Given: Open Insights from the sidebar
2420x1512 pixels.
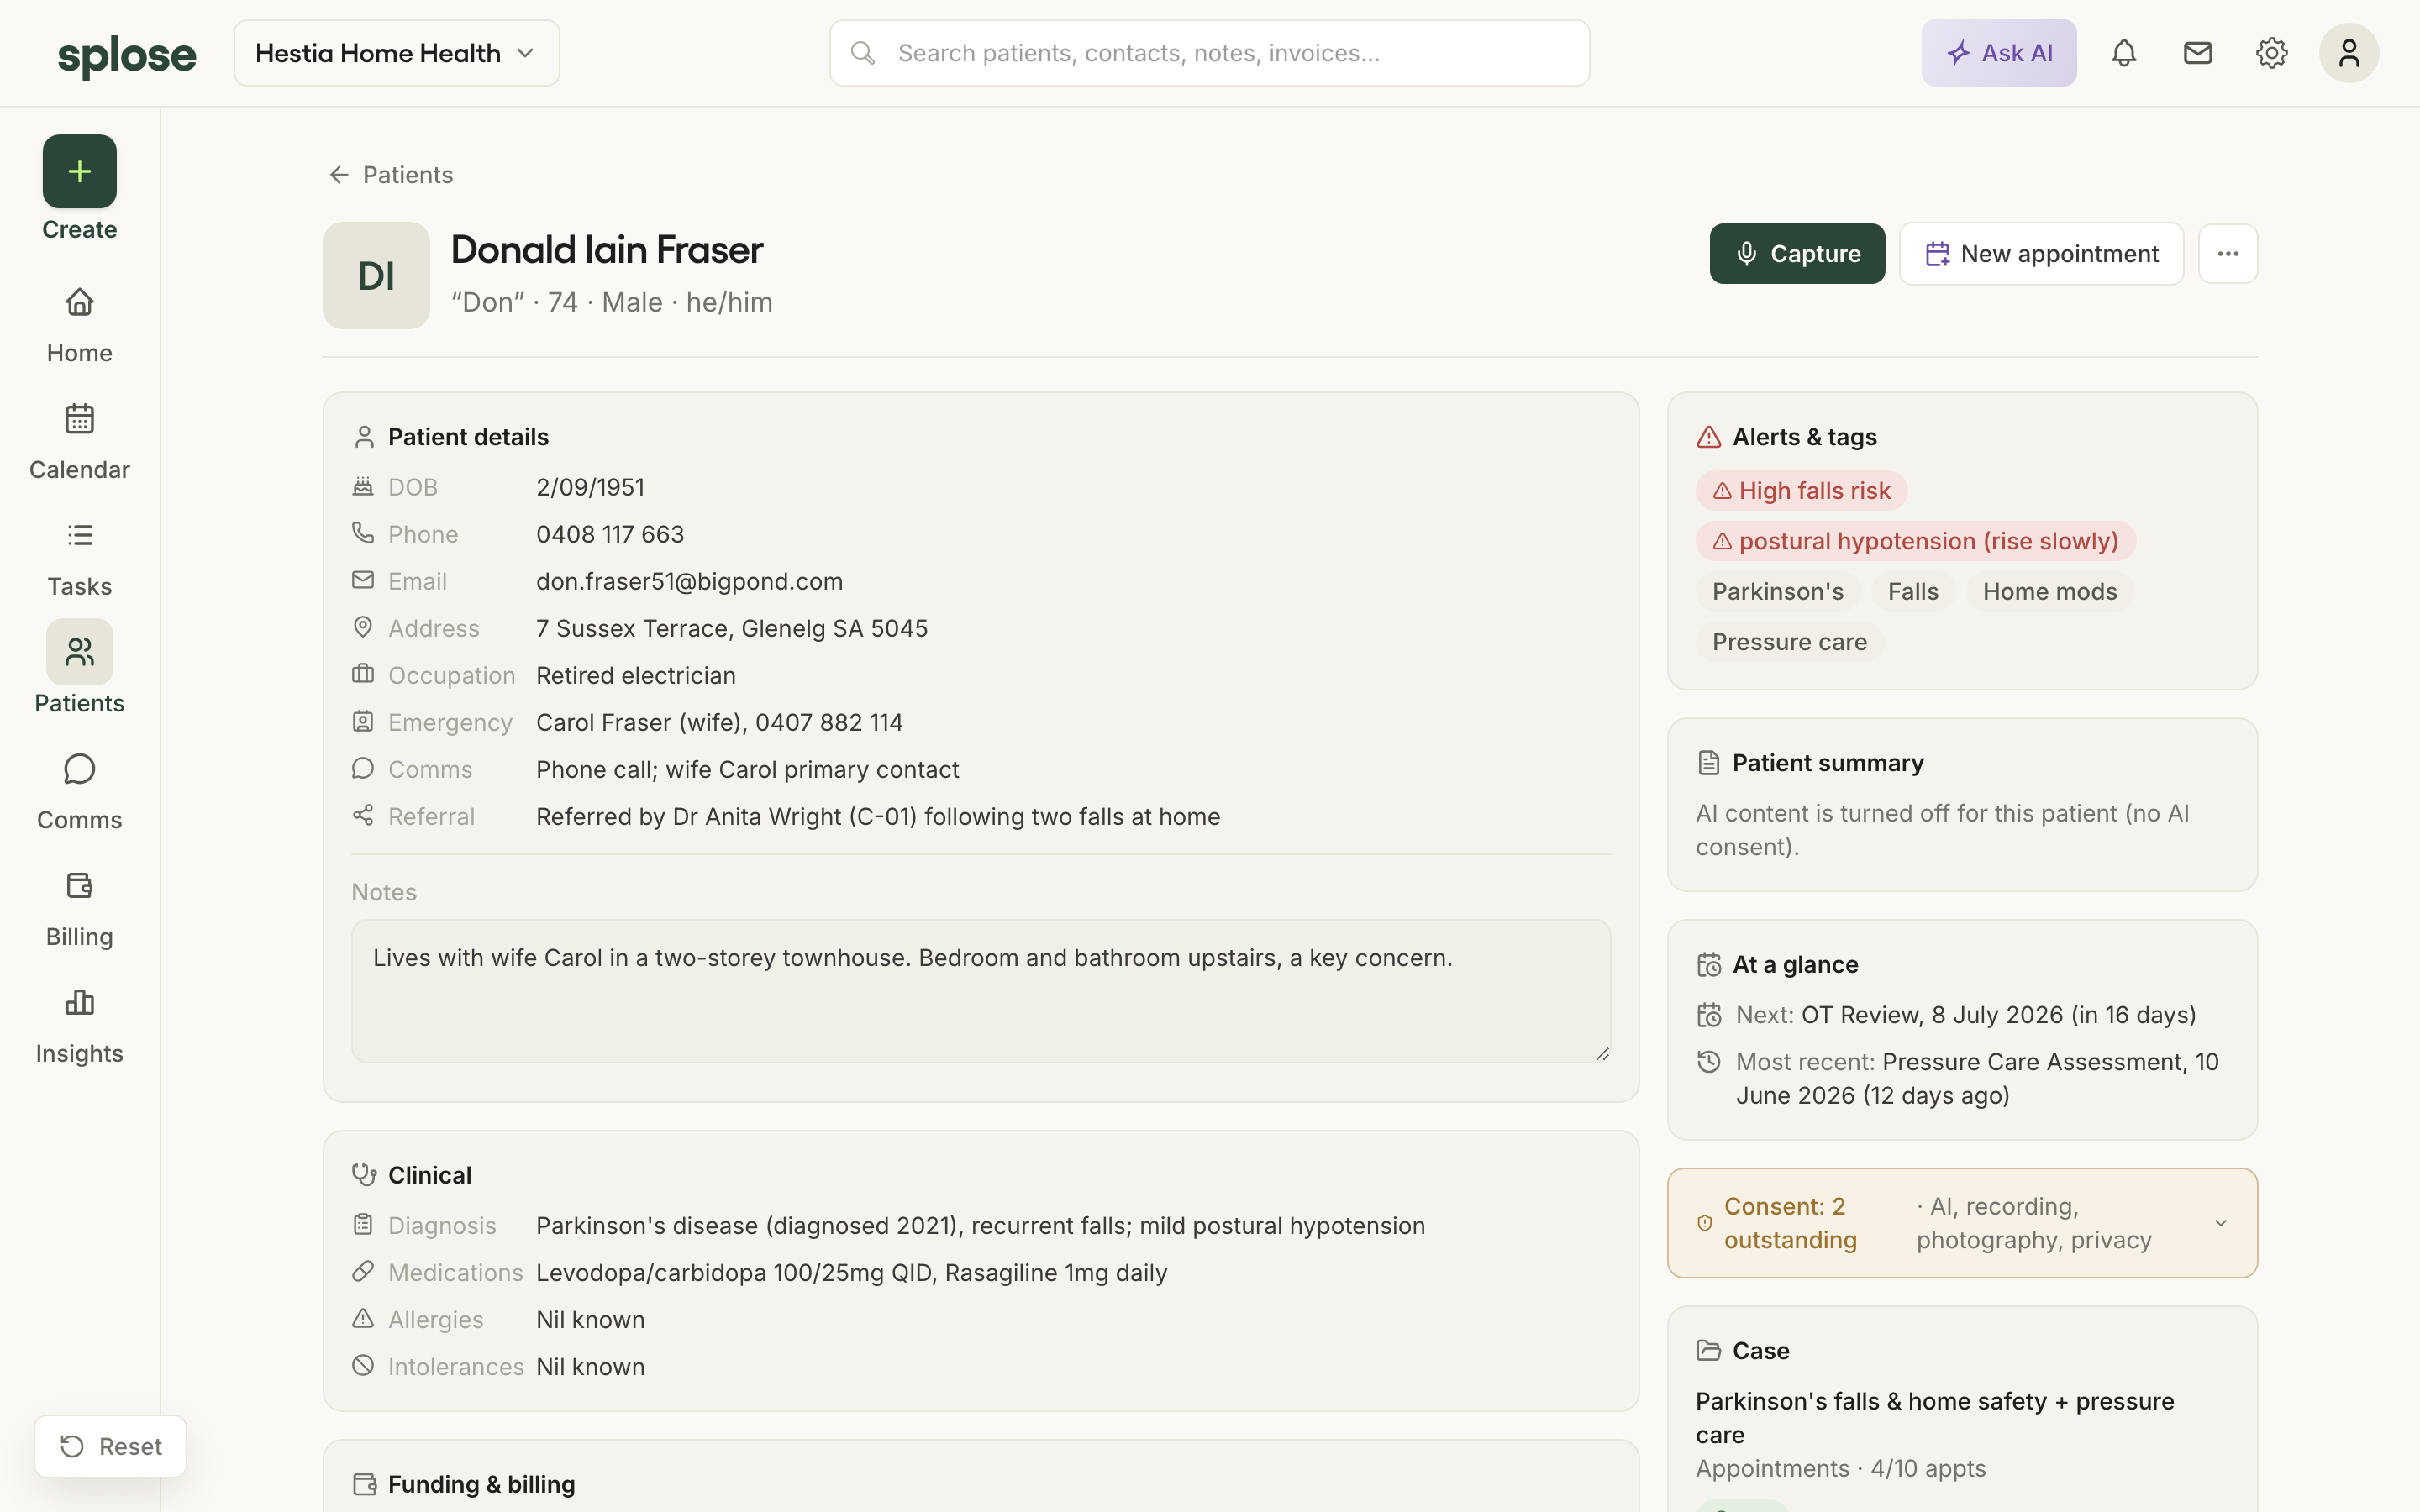Looking at the screenshot, I should (x=80, y=1025).
